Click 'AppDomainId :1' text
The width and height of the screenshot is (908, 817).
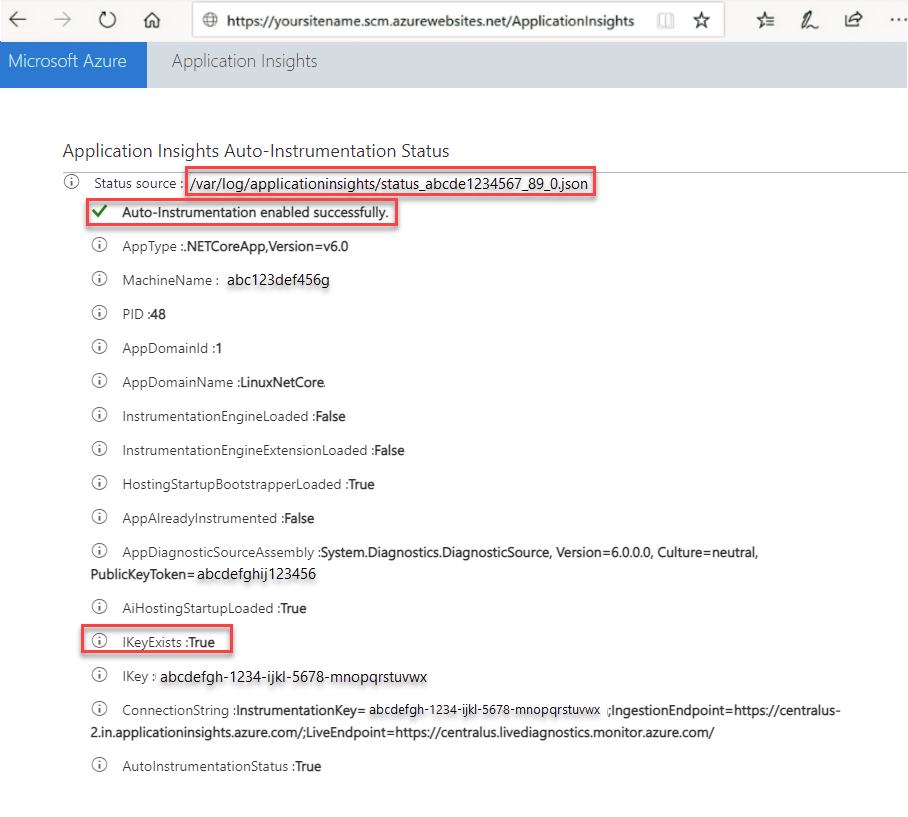(x=172, y=349)
